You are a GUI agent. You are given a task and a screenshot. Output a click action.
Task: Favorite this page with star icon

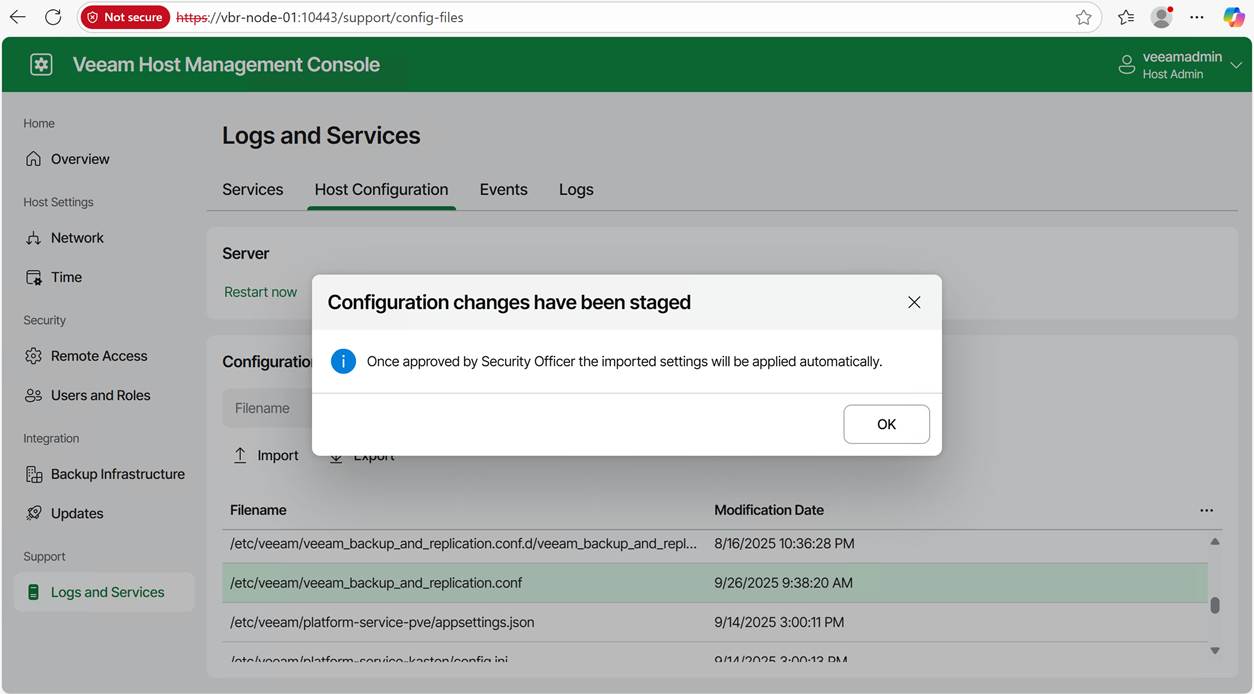[x=1083, y=17]
